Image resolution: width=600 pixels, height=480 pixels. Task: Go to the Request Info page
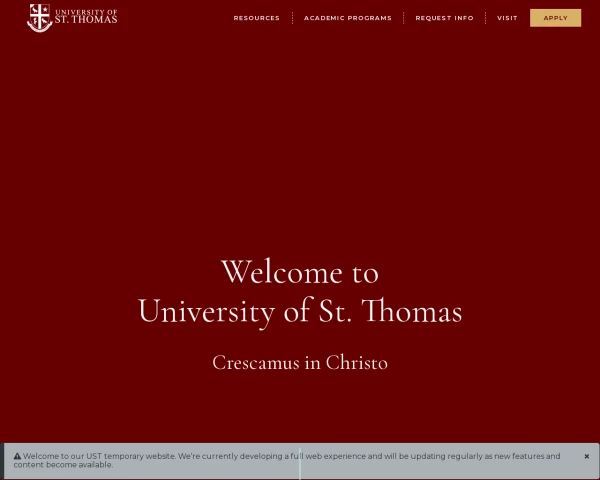coord(444,18)
